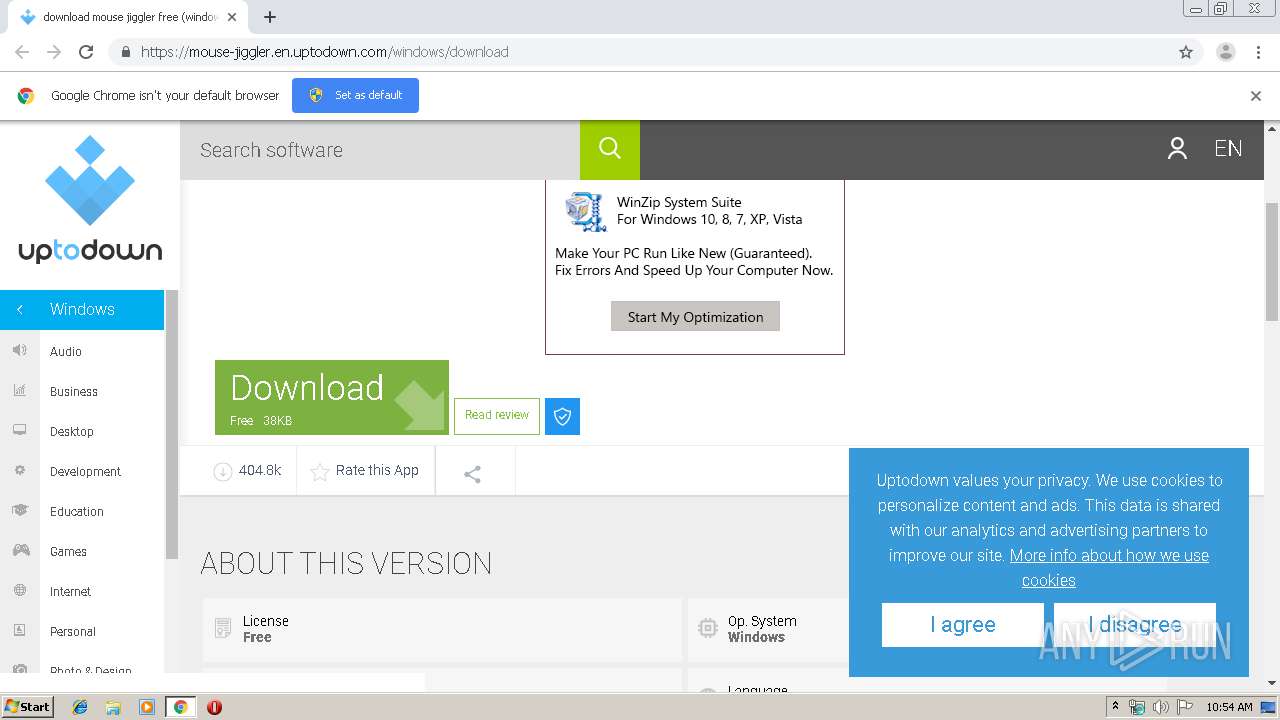Open a new browser tab

pos(270,17)
